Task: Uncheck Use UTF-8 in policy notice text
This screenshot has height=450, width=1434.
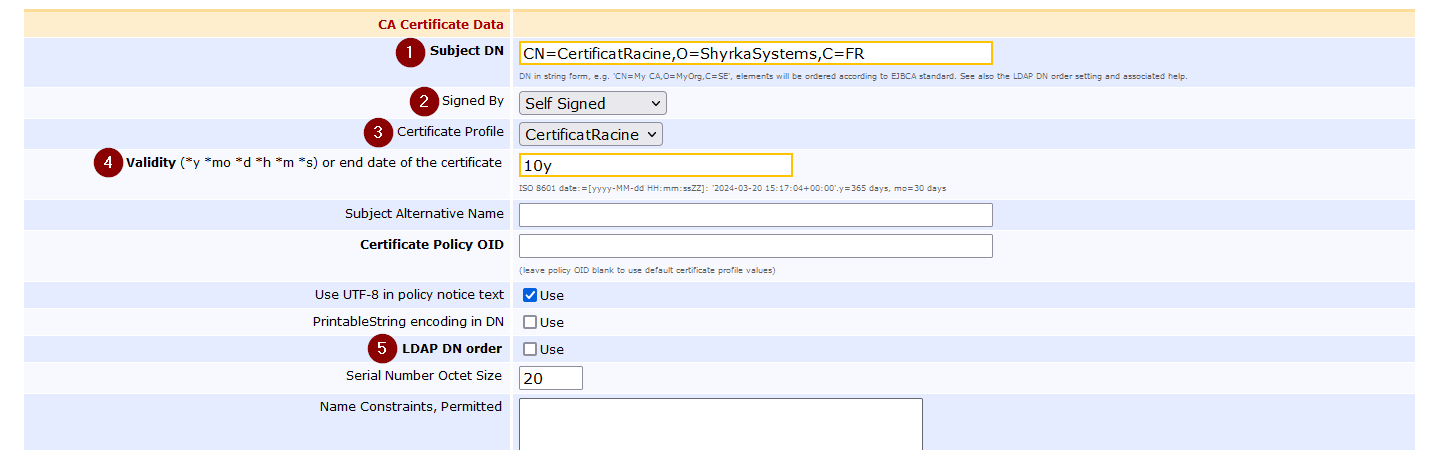Action: (530, 295)
